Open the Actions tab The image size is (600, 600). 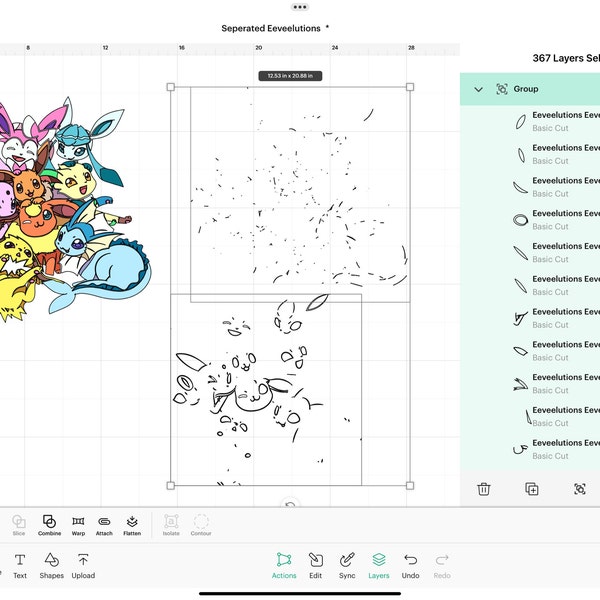(x=284, y=566)
